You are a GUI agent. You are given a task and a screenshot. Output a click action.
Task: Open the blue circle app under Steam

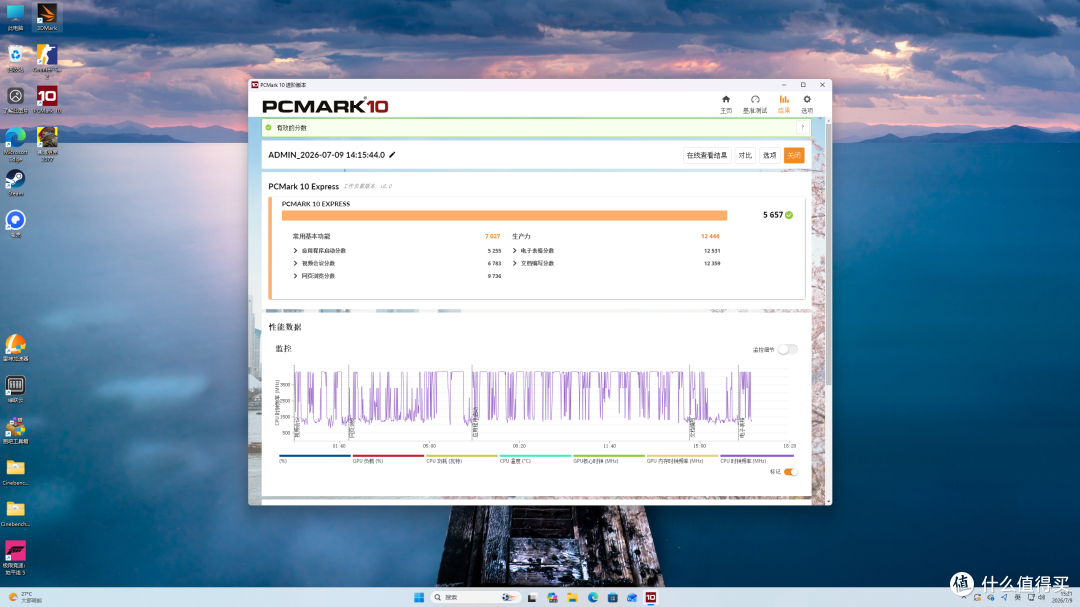tap(15, 224)
